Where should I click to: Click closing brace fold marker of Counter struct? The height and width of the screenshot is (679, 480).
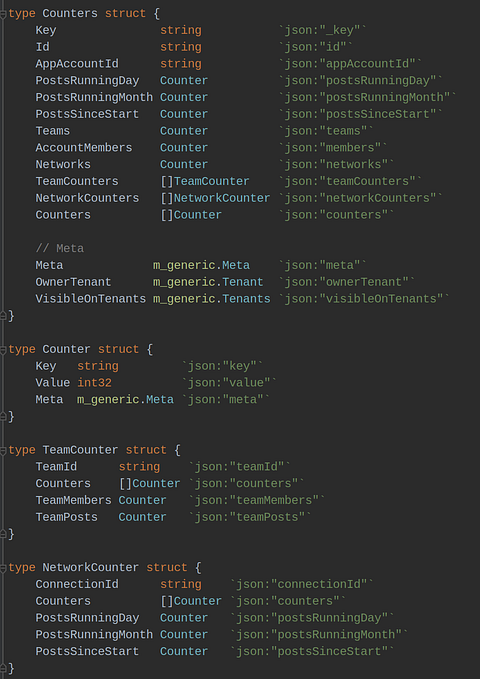[3, 417]
